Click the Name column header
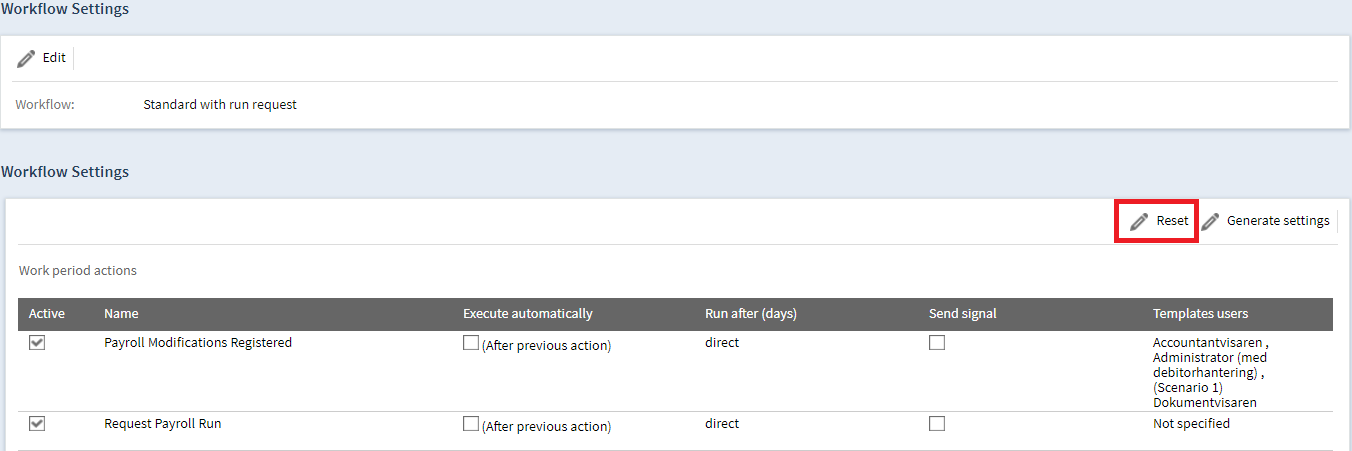The width and height of the screenshot is (1352, 451). [x=121, y=314]
